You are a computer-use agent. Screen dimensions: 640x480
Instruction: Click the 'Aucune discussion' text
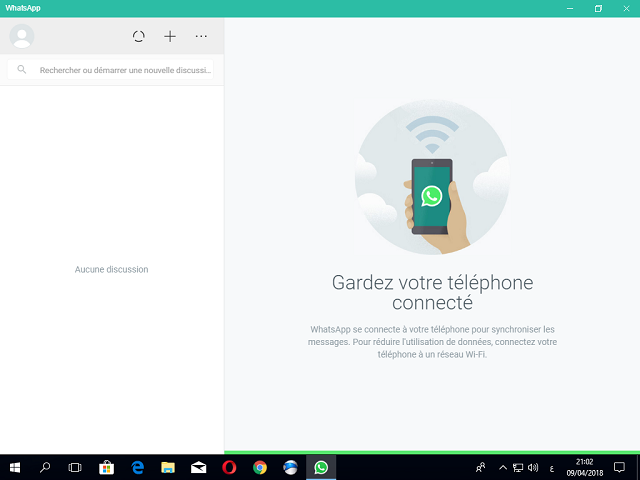[x=111, y=269]
